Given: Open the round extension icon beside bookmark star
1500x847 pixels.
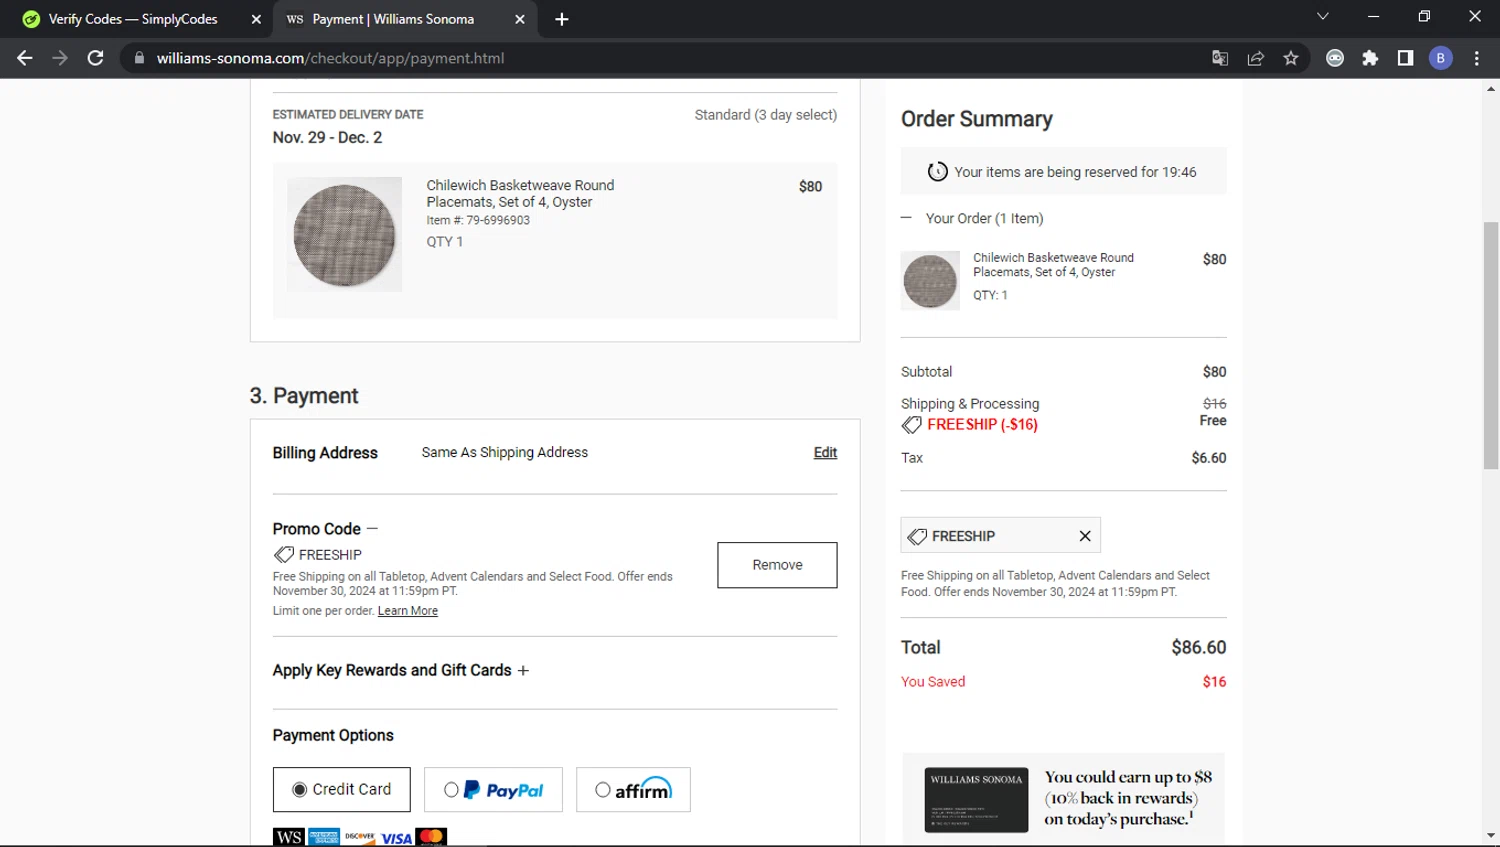Looking at the screenshot, I should click(1335, 58).
